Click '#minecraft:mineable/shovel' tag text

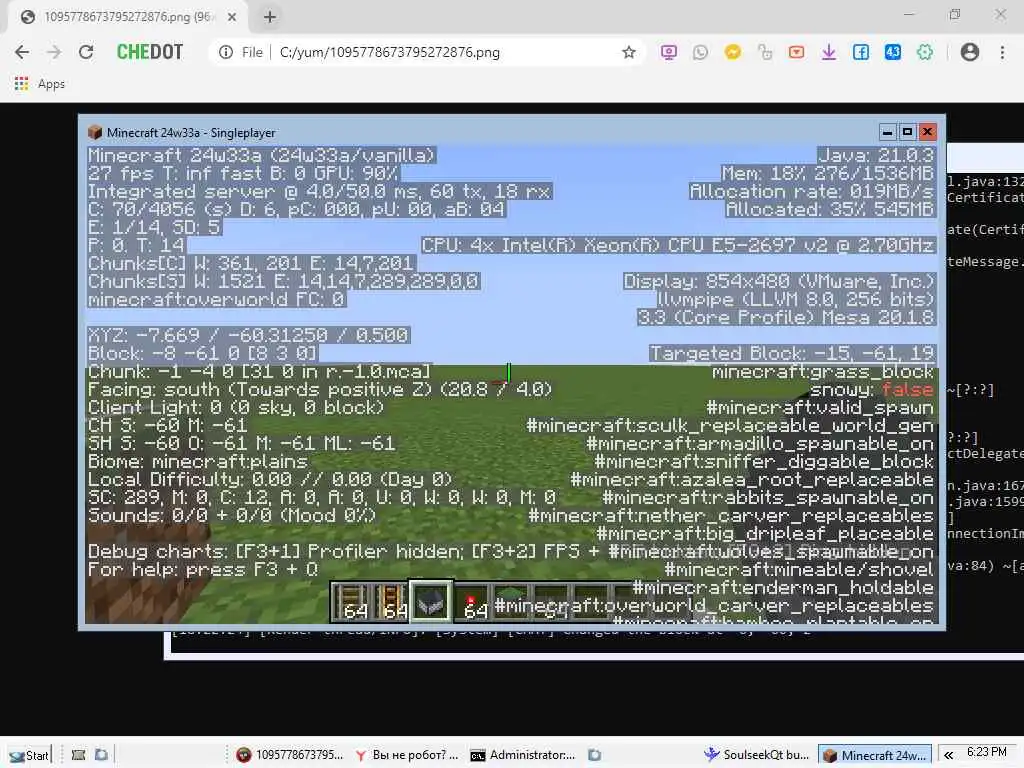pos(799,569)
